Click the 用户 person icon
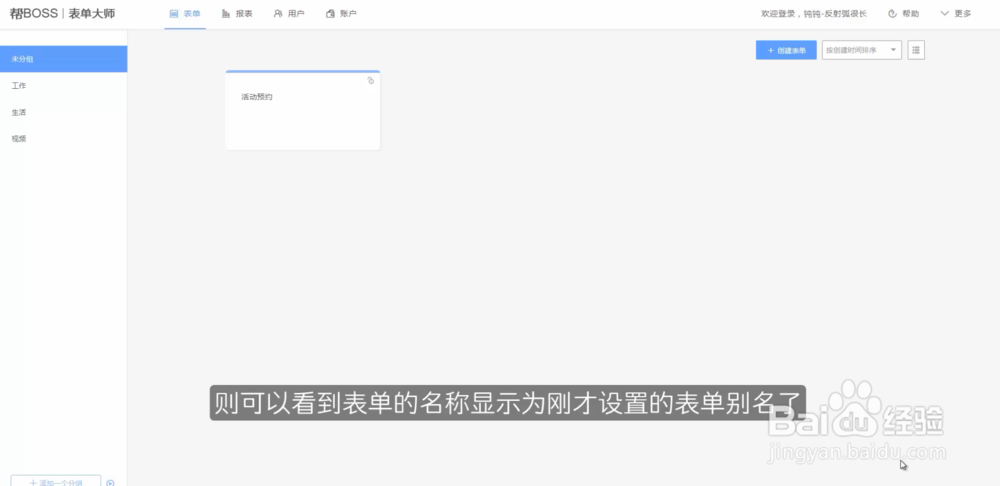Viewport: 1000px width, 486px height. pos(277,13)
